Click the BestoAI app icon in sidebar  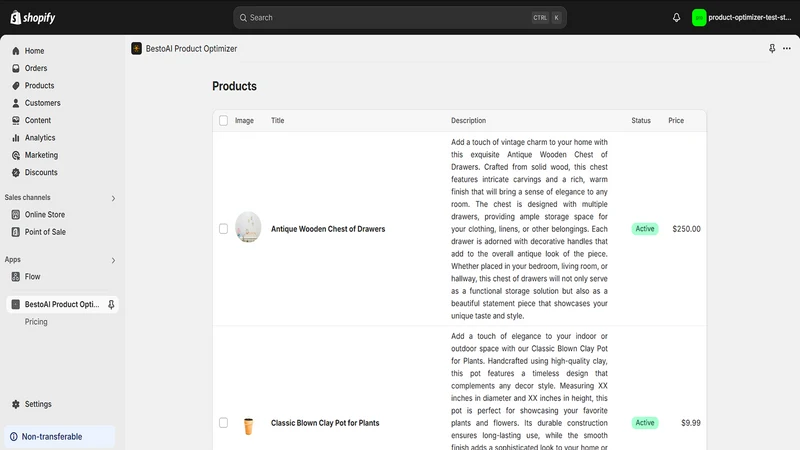point(16,305)
